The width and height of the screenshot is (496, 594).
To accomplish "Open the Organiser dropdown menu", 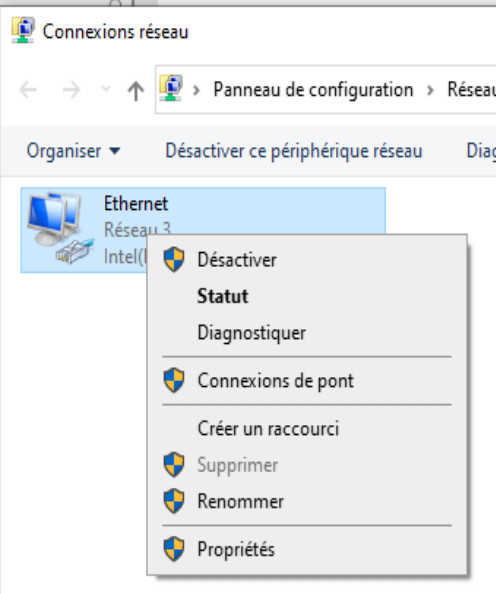I will [x=73, y=151].
